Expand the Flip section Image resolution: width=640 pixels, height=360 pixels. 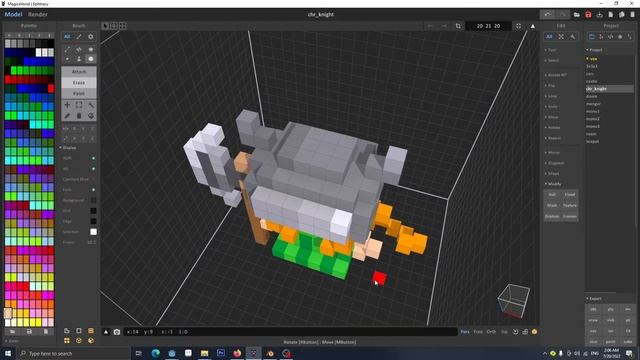point(550,86)
